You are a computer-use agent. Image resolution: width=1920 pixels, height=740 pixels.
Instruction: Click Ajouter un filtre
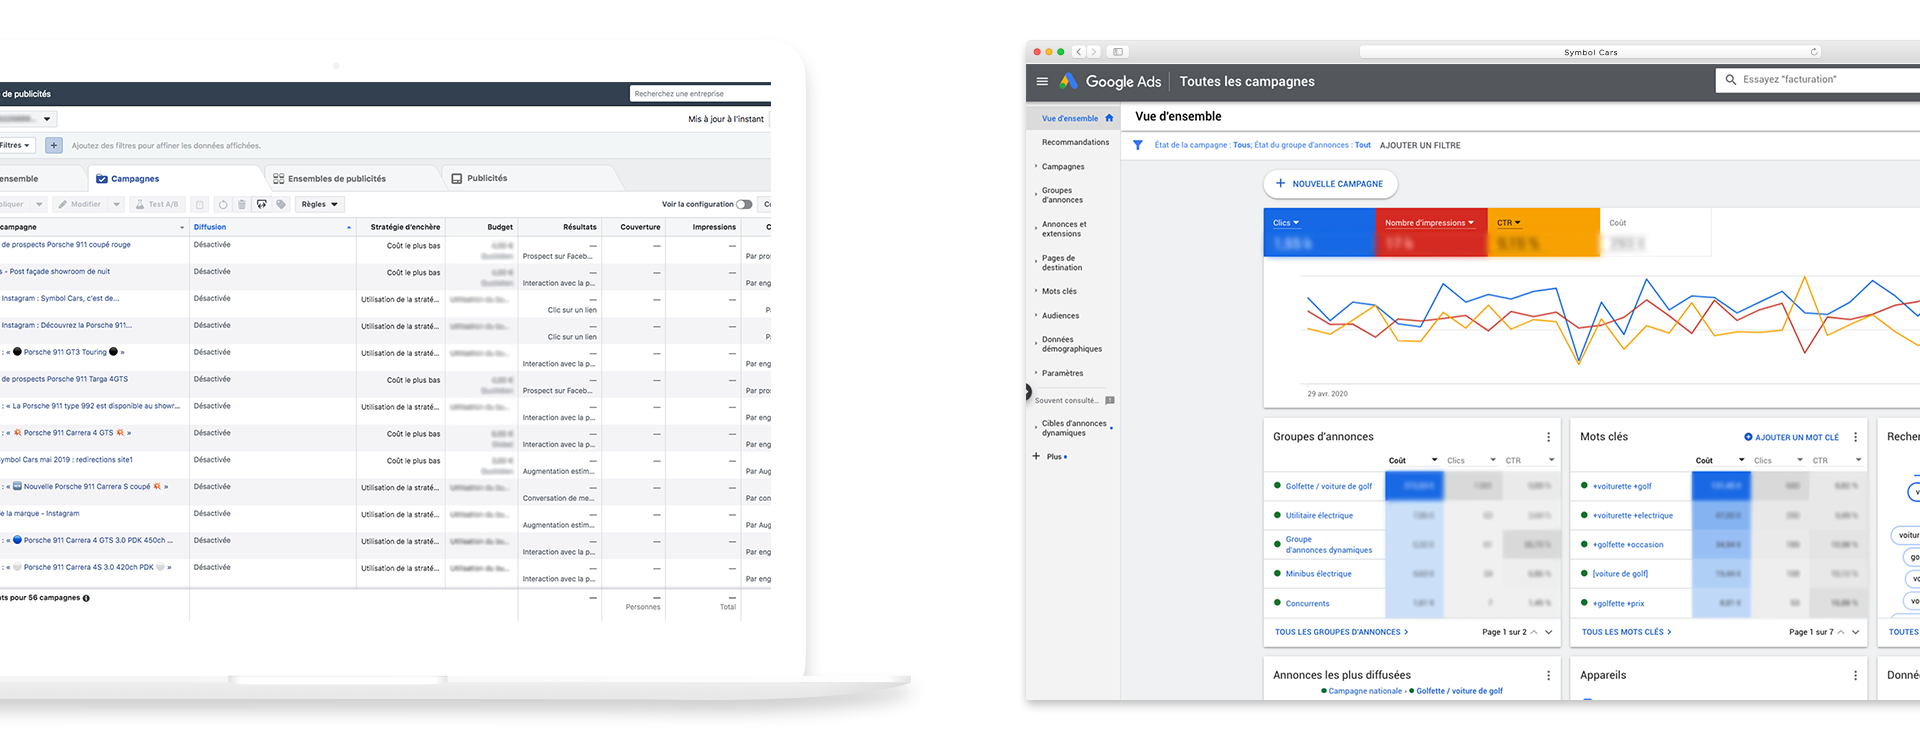coord(1420,146)
